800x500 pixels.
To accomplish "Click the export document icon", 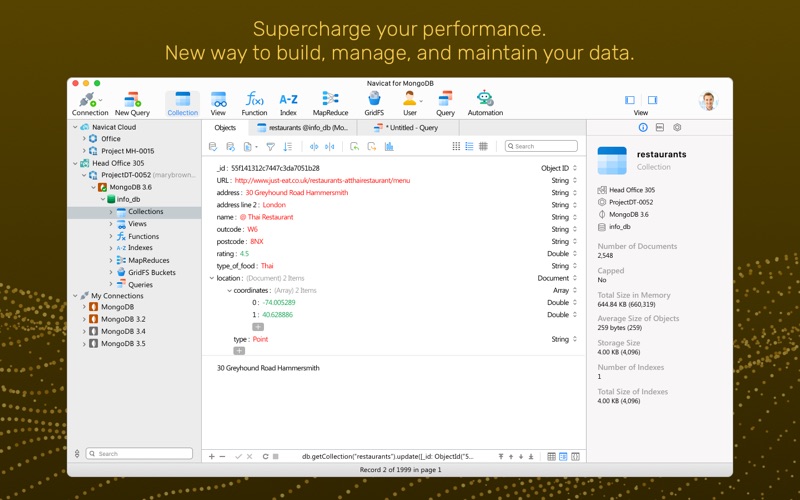I will coord(372,146).
